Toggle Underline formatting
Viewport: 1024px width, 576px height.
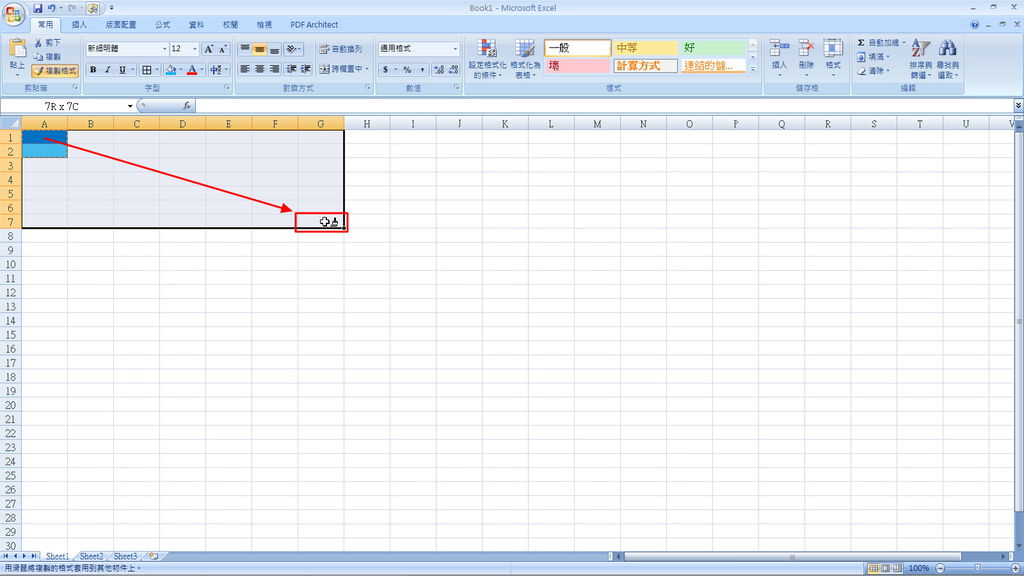pos(121,70)
